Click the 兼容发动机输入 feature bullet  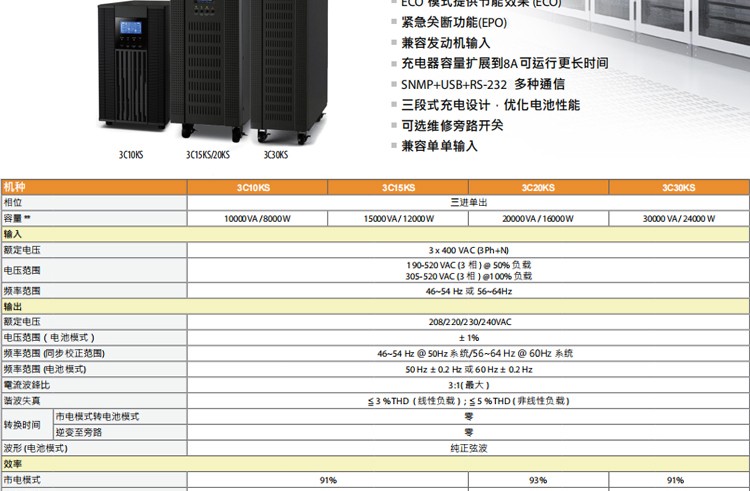(446, 43)
